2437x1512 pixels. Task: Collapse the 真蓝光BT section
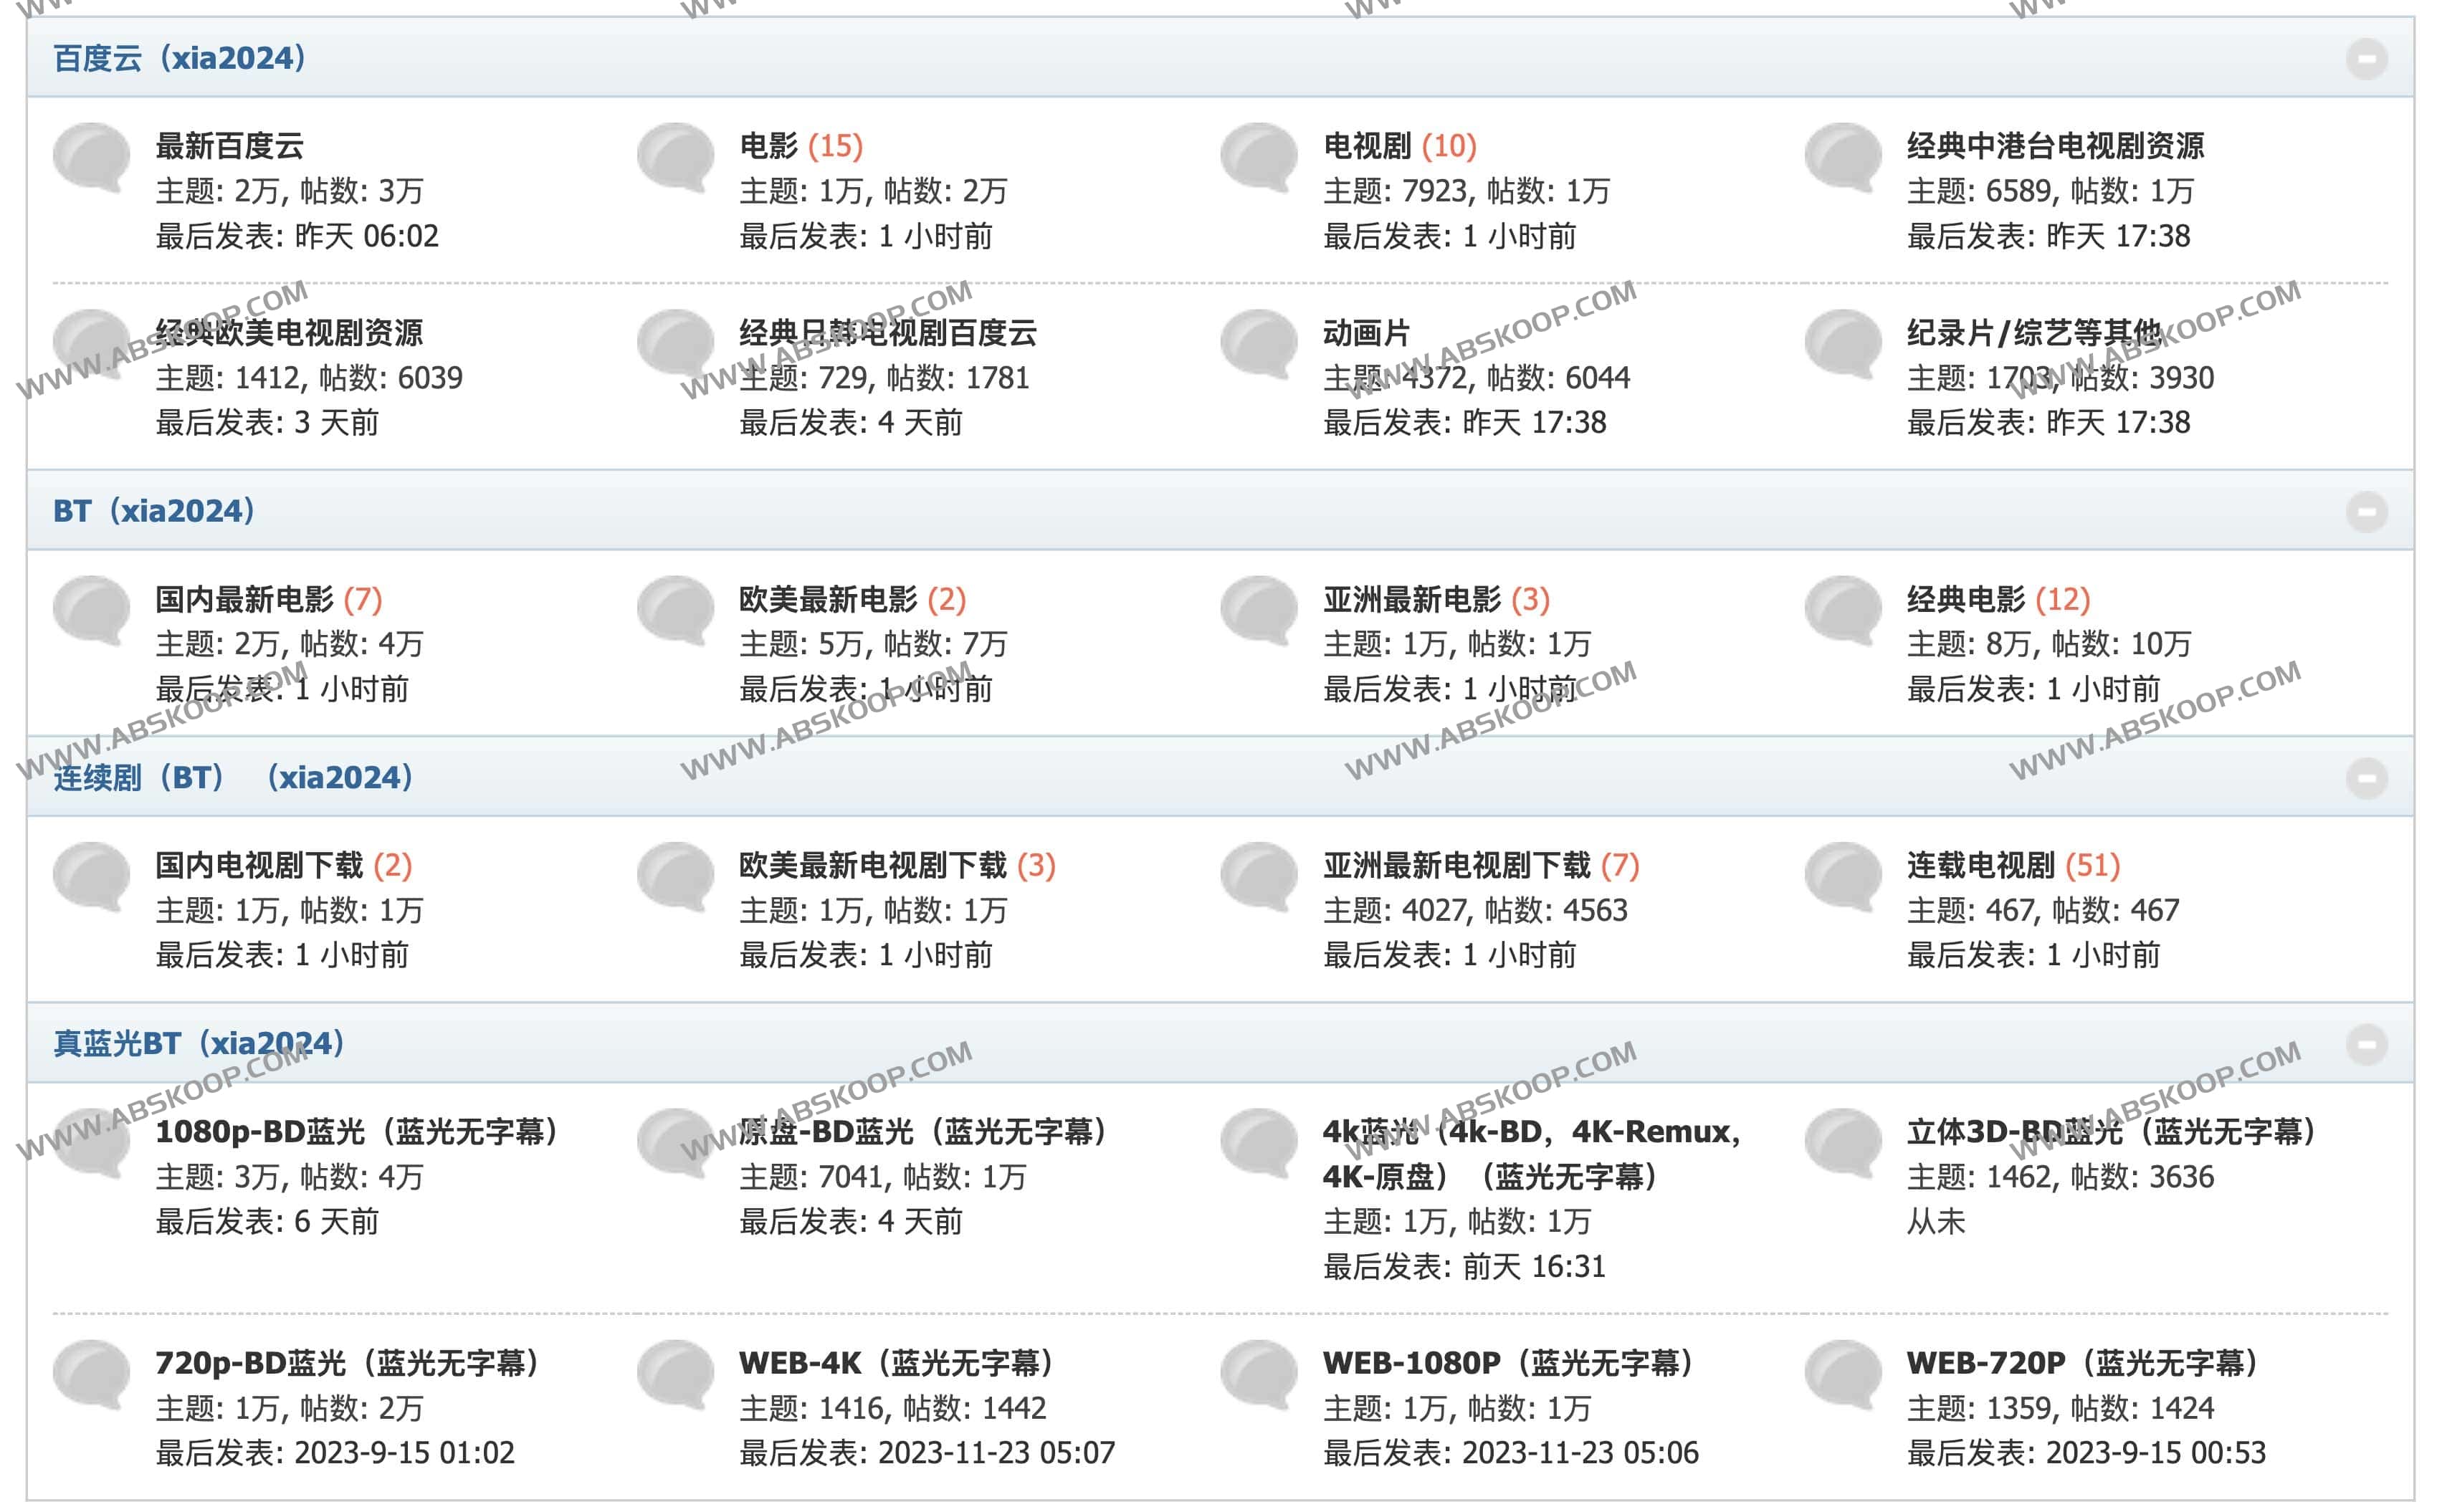[x=2365, y=1044]
